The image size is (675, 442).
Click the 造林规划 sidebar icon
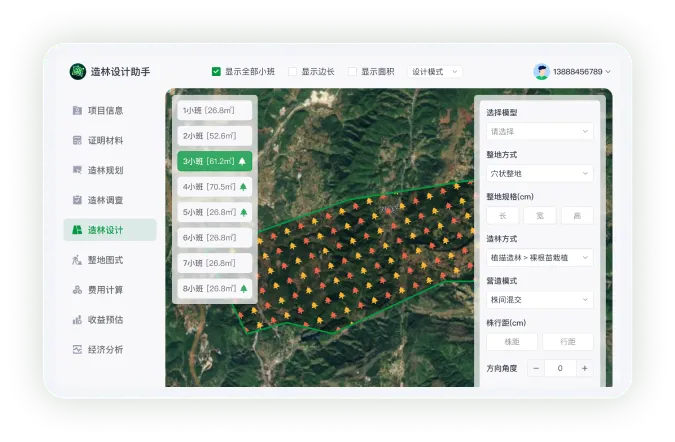click(77, 170)
